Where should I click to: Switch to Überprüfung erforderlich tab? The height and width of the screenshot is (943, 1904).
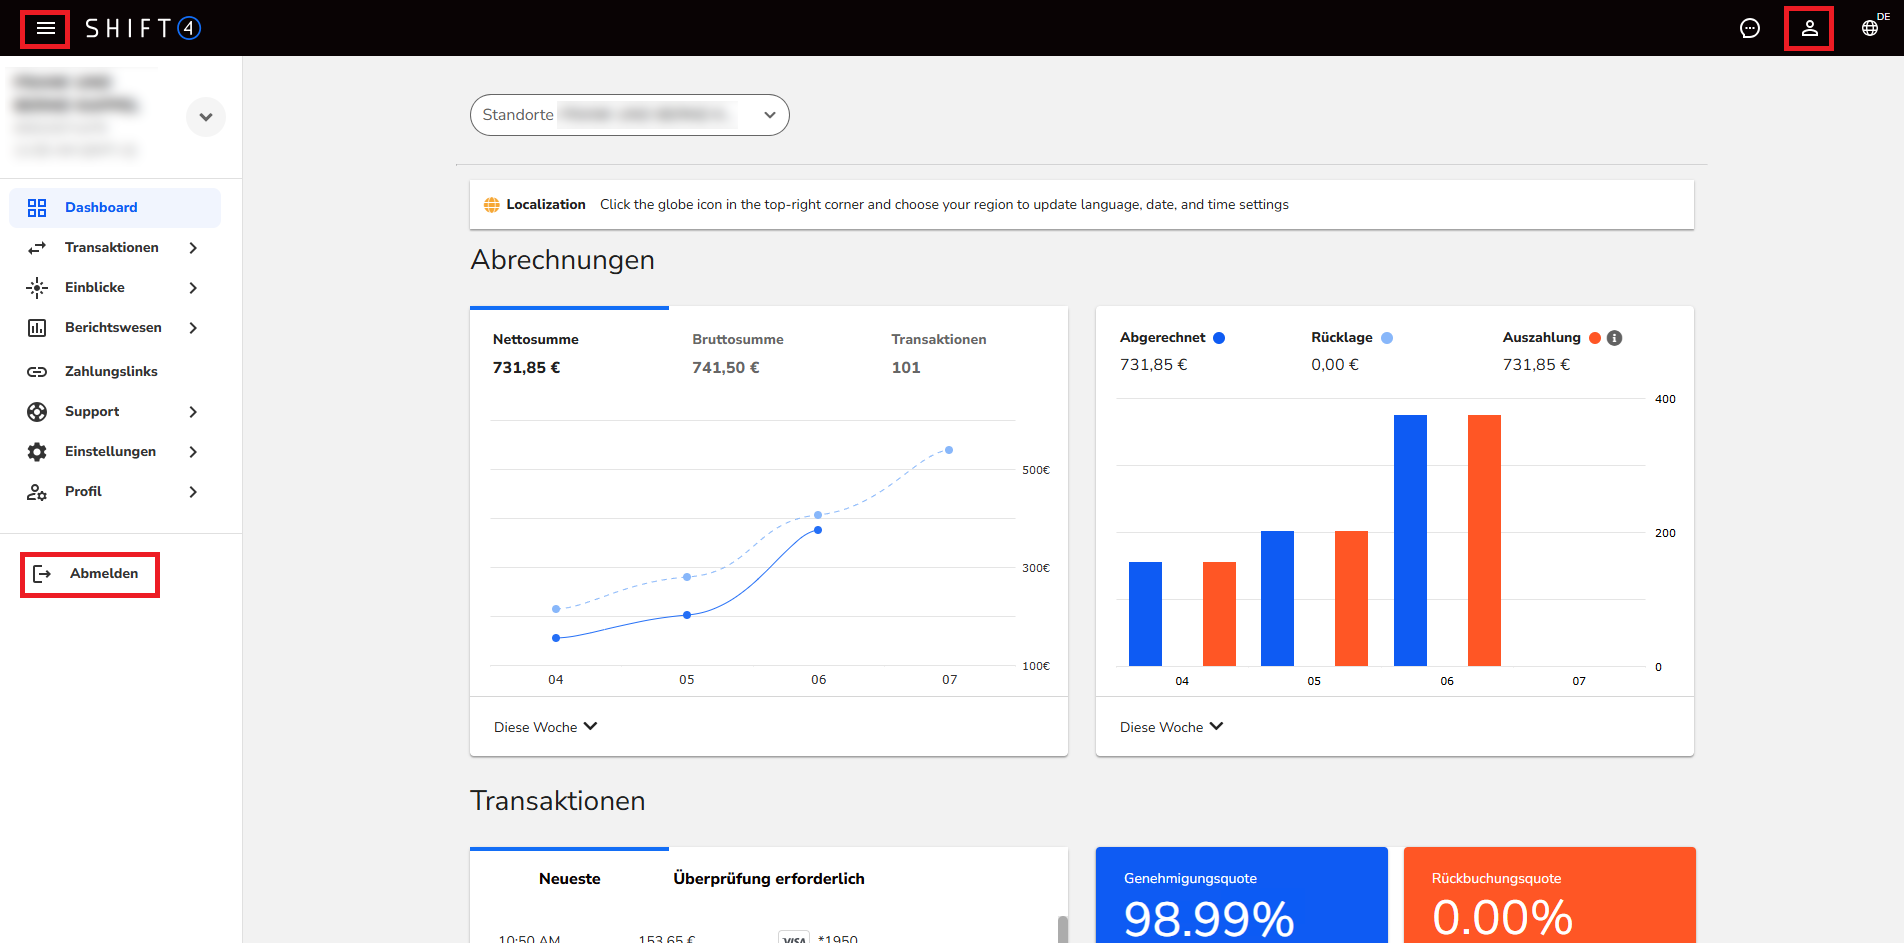[x=768, y=879]
